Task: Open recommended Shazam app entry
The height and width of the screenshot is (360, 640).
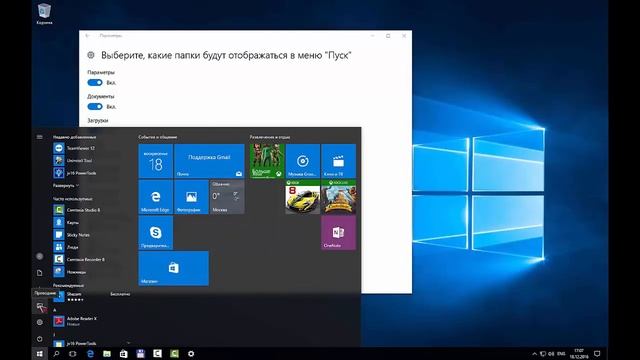Action: 92,296
